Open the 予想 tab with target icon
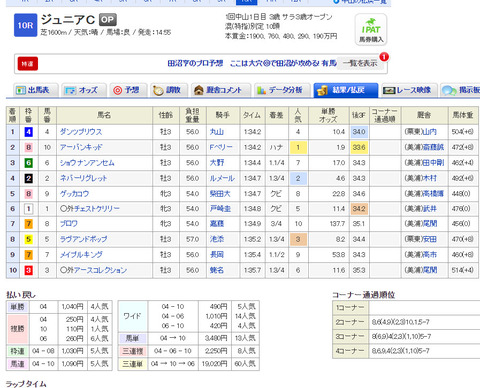 pos(128,90)
